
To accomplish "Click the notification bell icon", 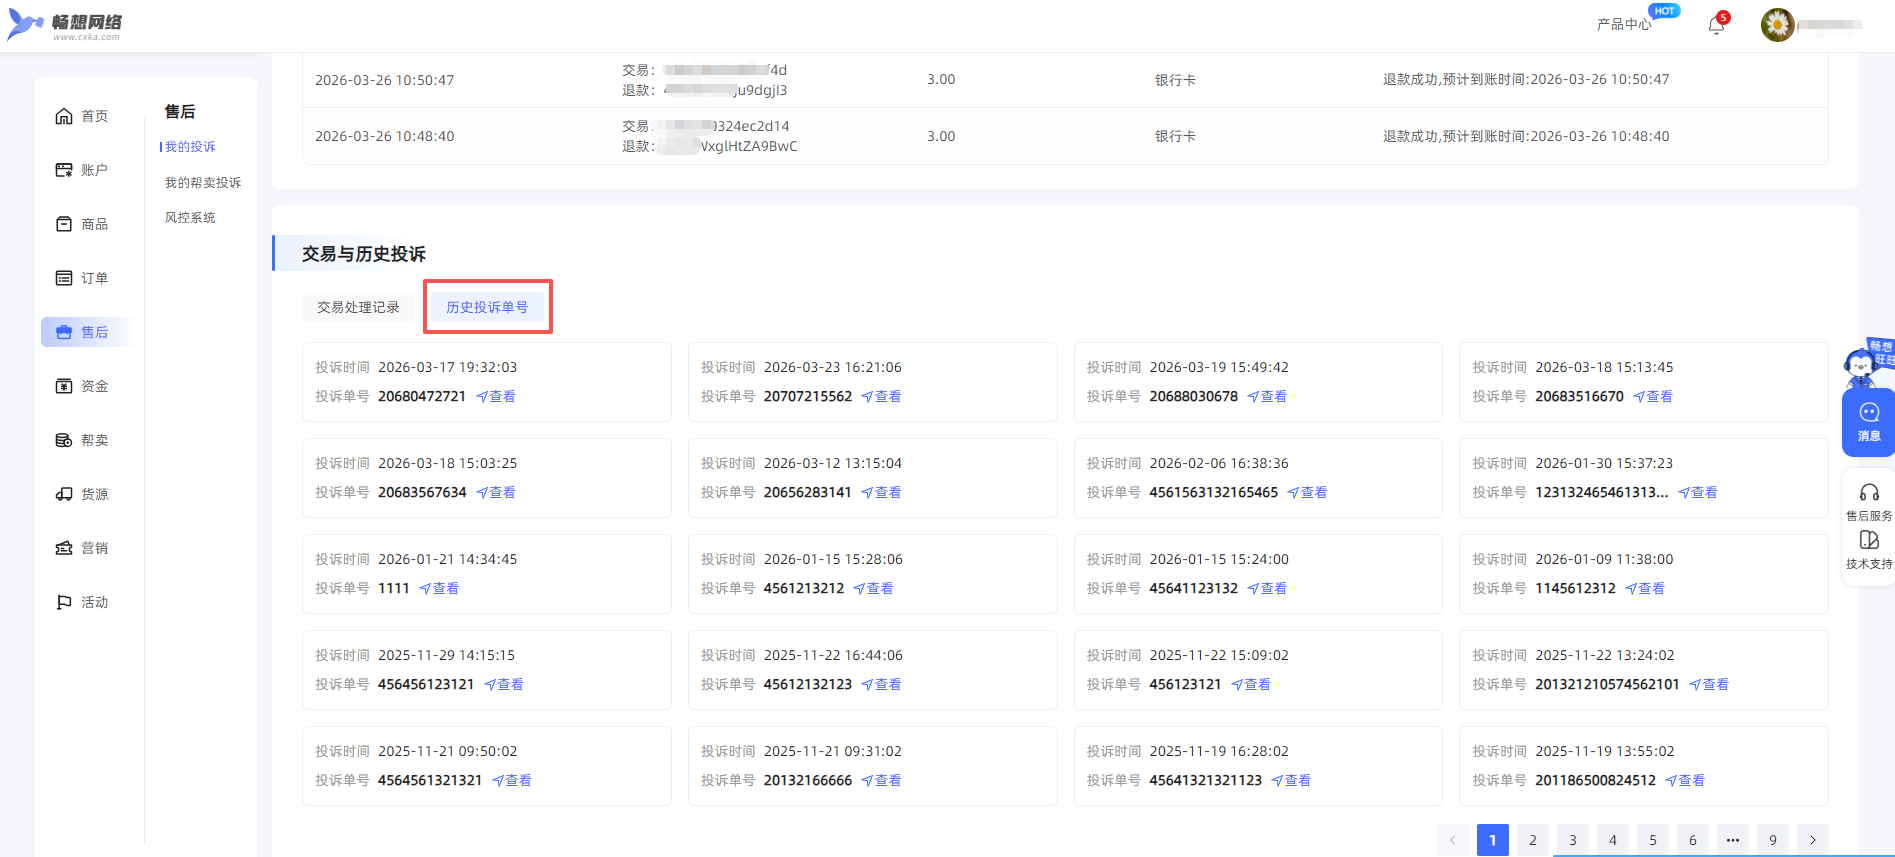I will (x=1716, y=25).
